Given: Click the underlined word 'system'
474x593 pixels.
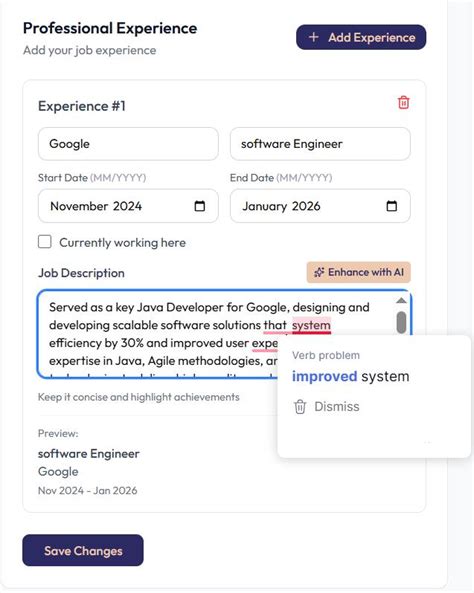Looking at the screenshot, I should [x=311, y=325].
